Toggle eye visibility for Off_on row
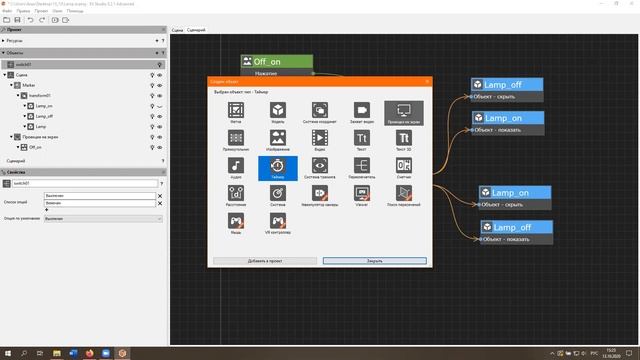The image size is (640, 360). tap(160, 147)
